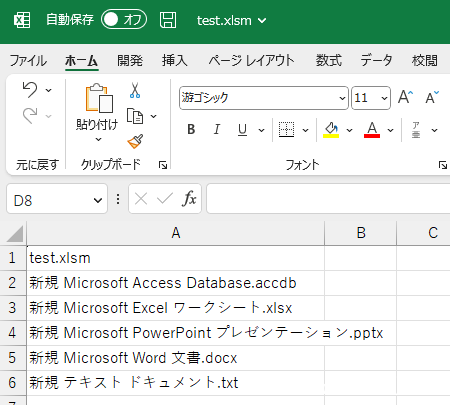
Task: Click the Excel app icon in title bar
Action: pos(22,20)
